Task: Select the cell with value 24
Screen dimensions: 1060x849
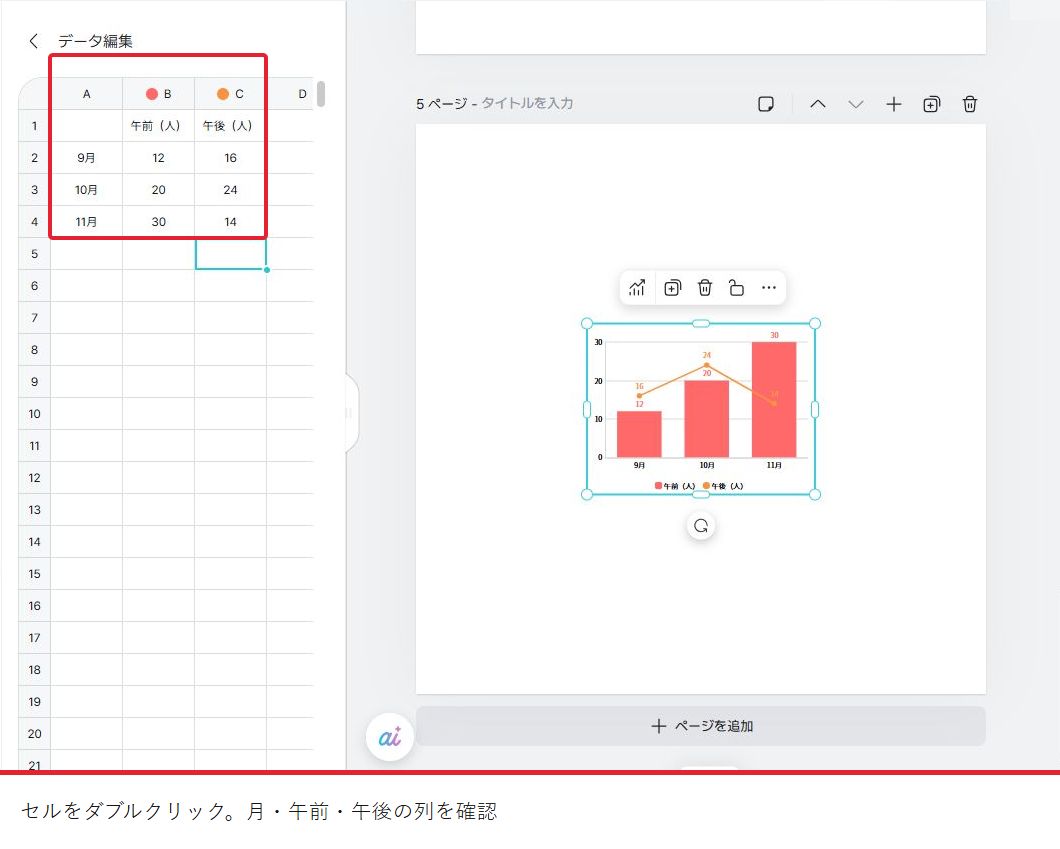Action: 230,190
